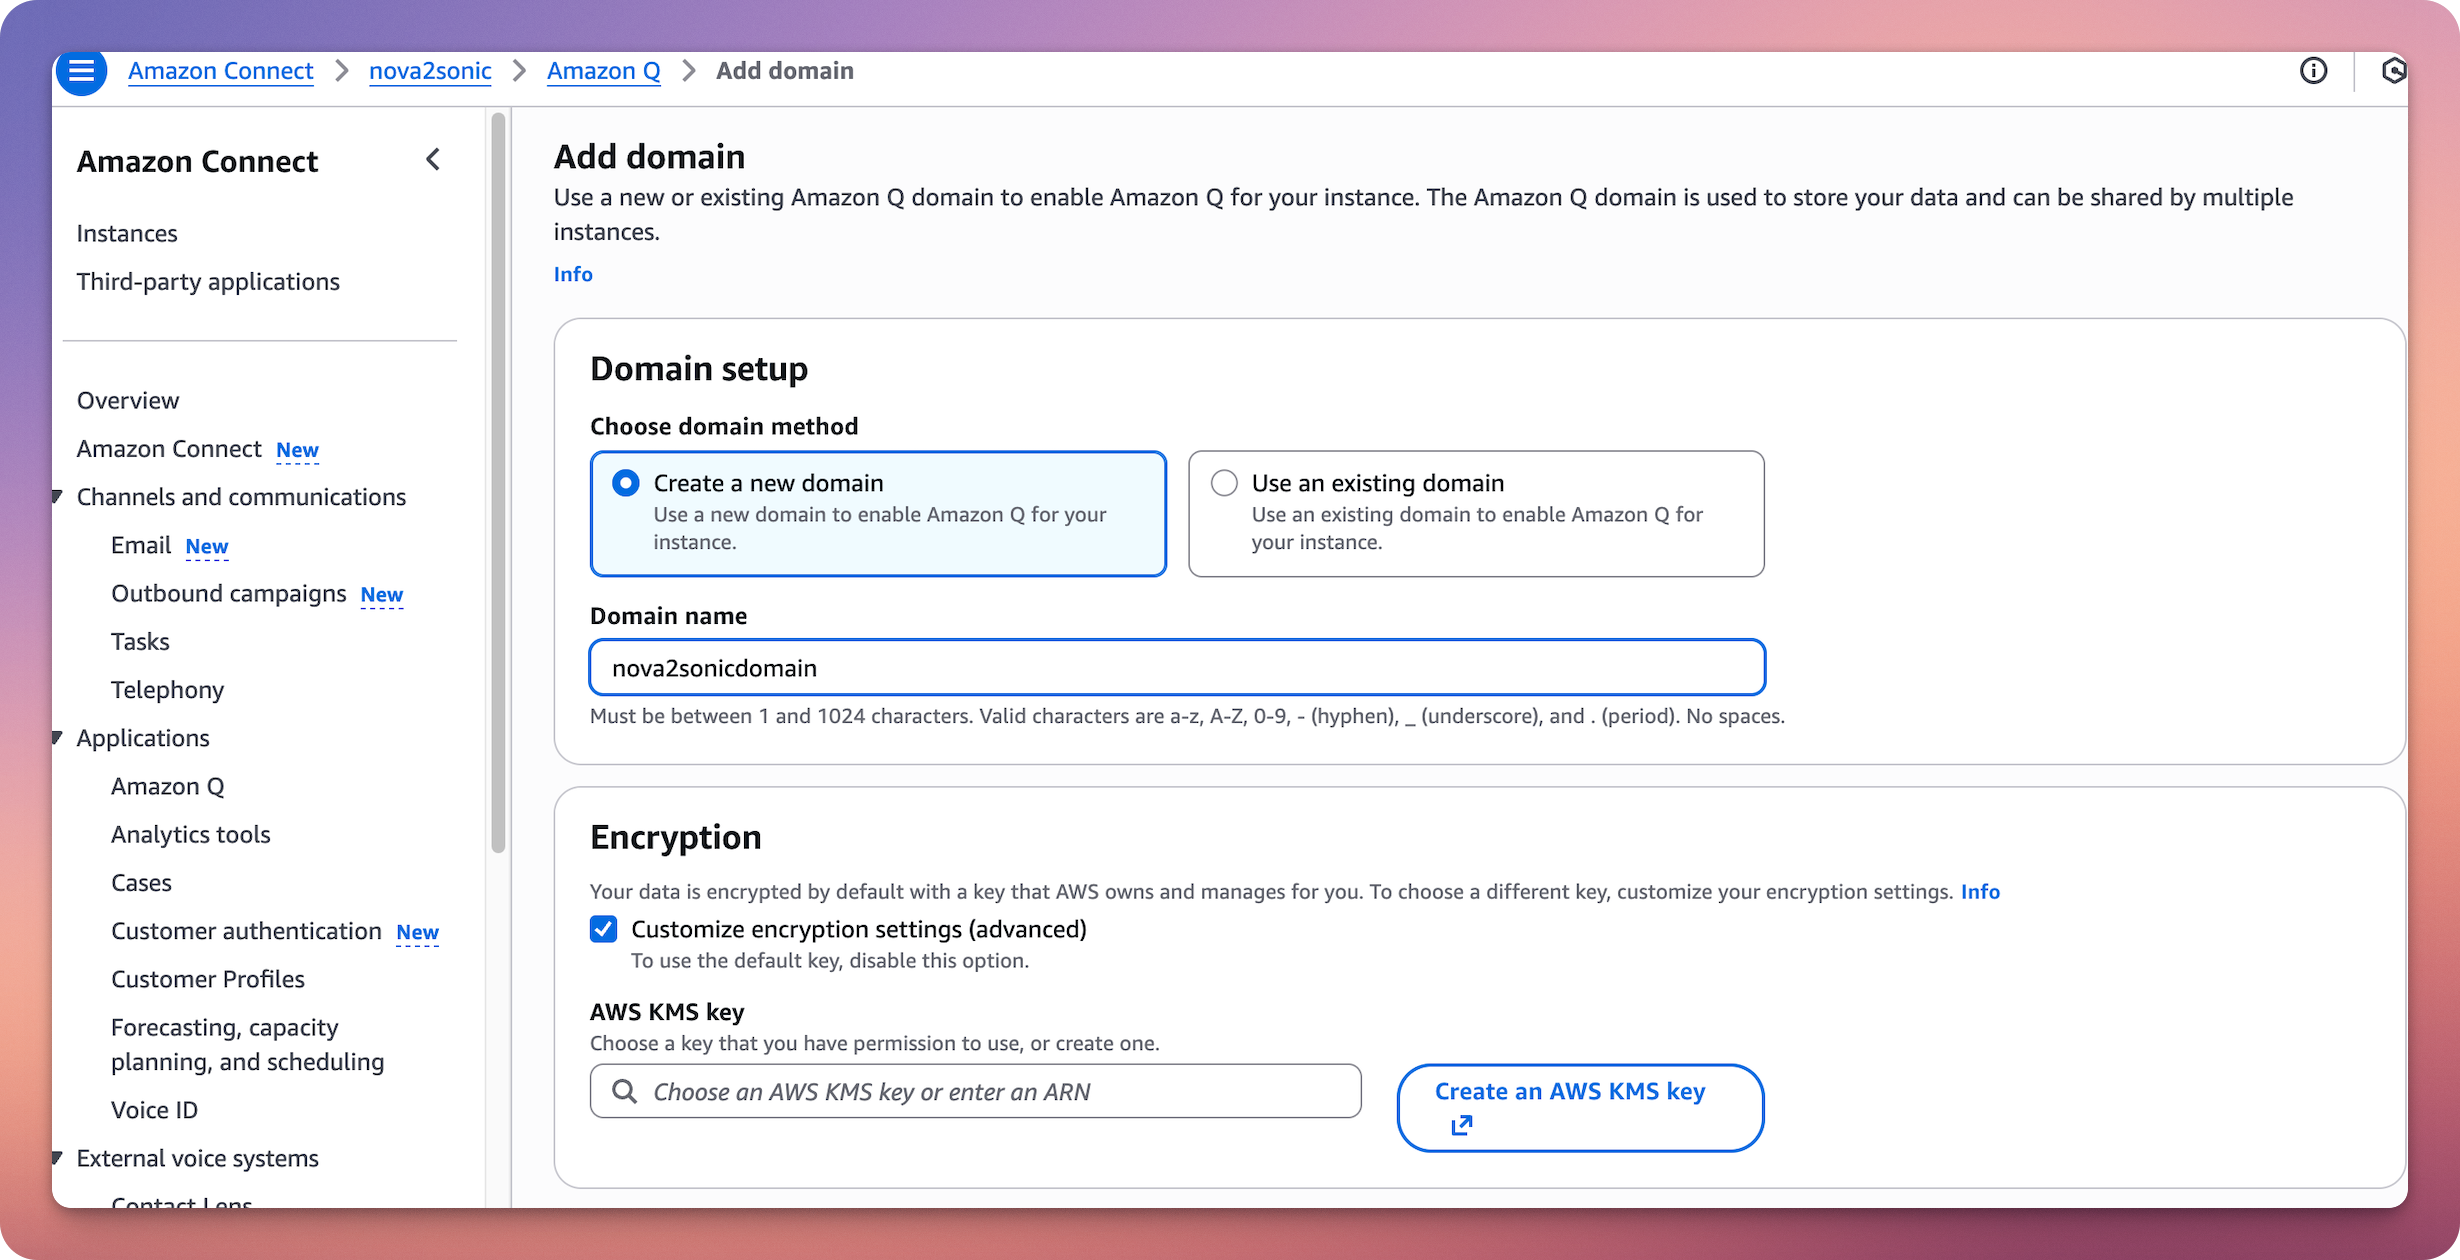Viewport: 2460px width, 1260px height.
Task: Open CloudShell from the hexagon icon top right
Action: [x=2396, y=70]
